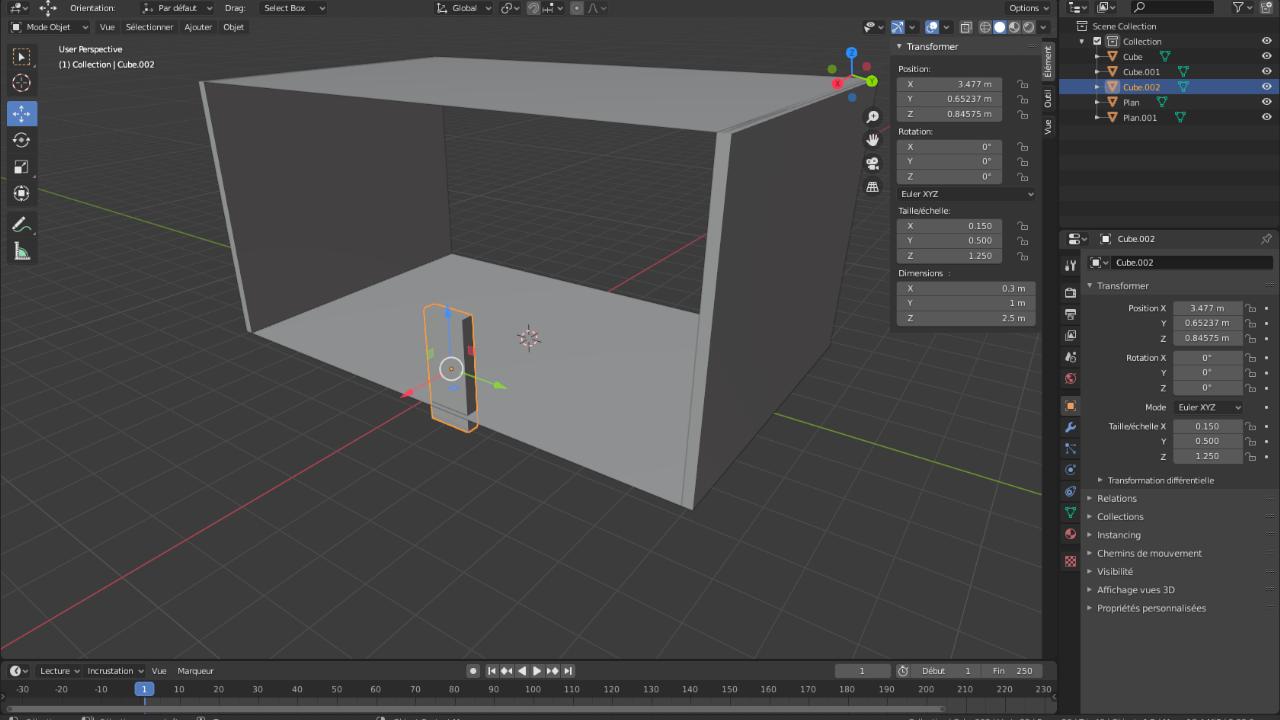Hide Cube.001 using the eye icon
Viewport: 1280px width, 720px height.
coord(1266,72)
